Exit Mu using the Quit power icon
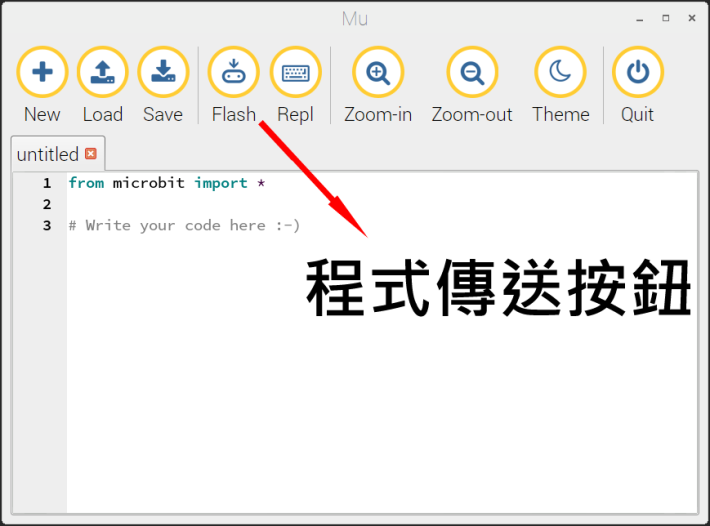 (638, 72)
